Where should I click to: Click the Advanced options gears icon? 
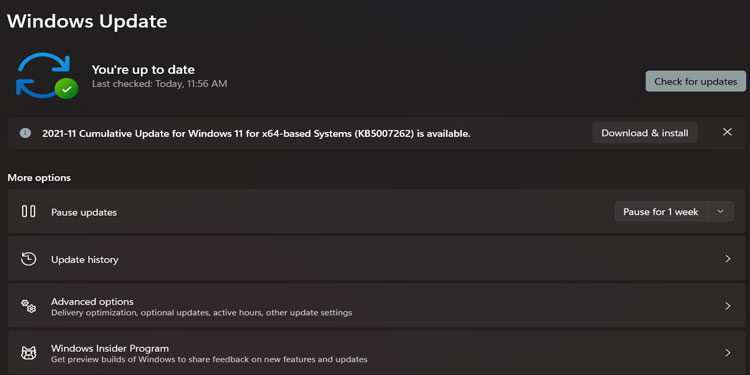pos(29,306)
